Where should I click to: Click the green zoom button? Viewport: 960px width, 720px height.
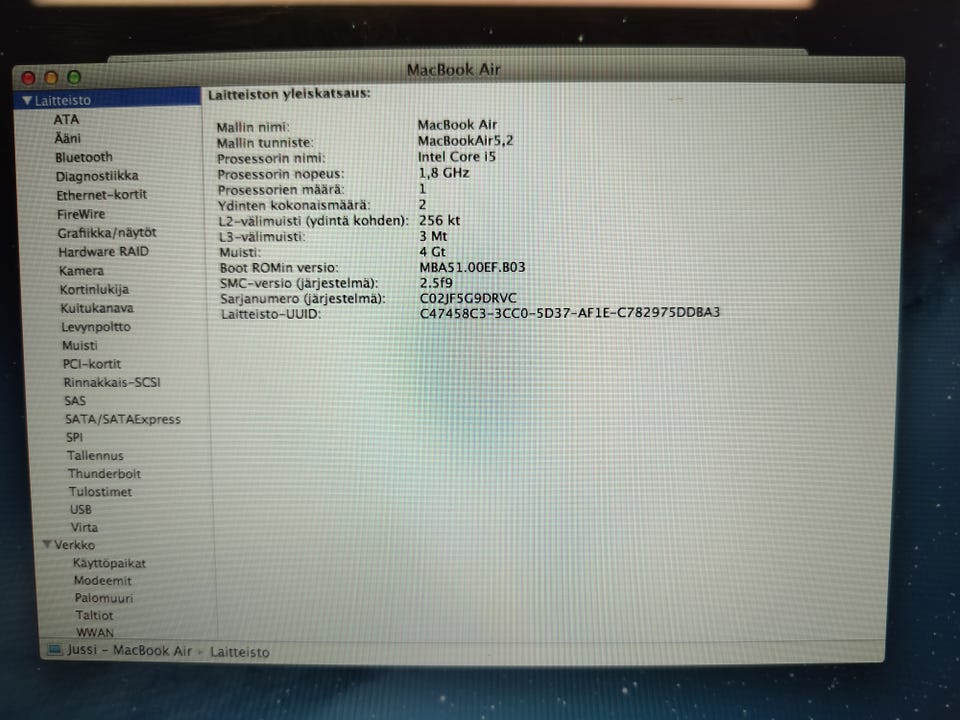[74, 77]
